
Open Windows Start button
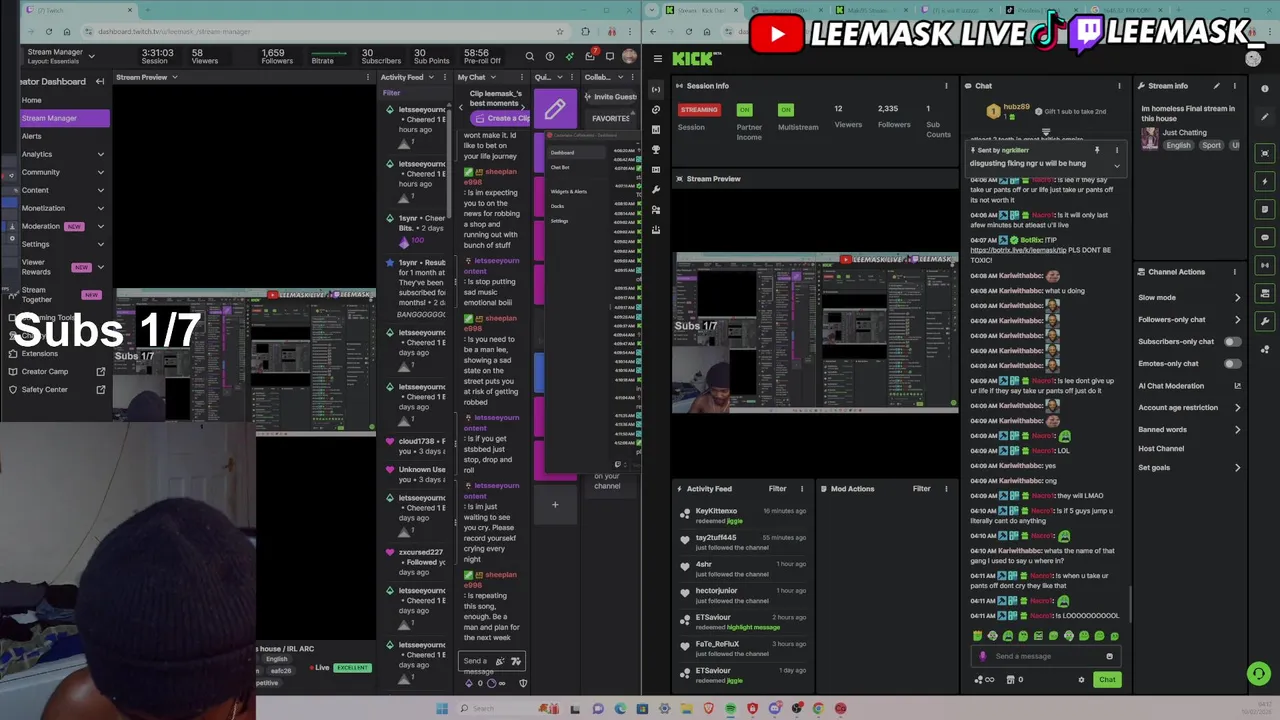pos(441,708)
